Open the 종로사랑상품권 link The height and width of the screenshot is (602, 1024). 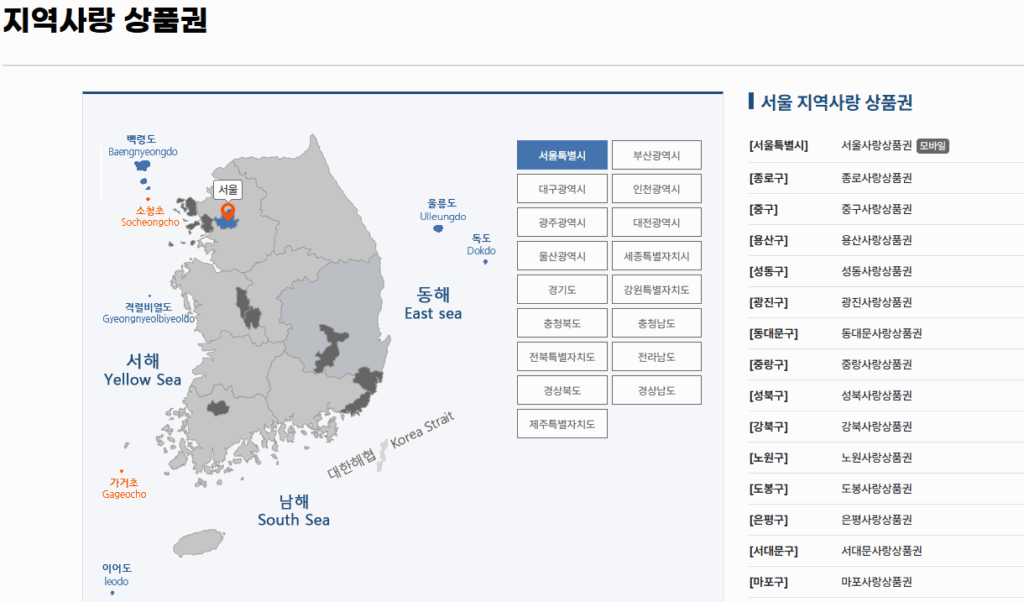[876, 178]
